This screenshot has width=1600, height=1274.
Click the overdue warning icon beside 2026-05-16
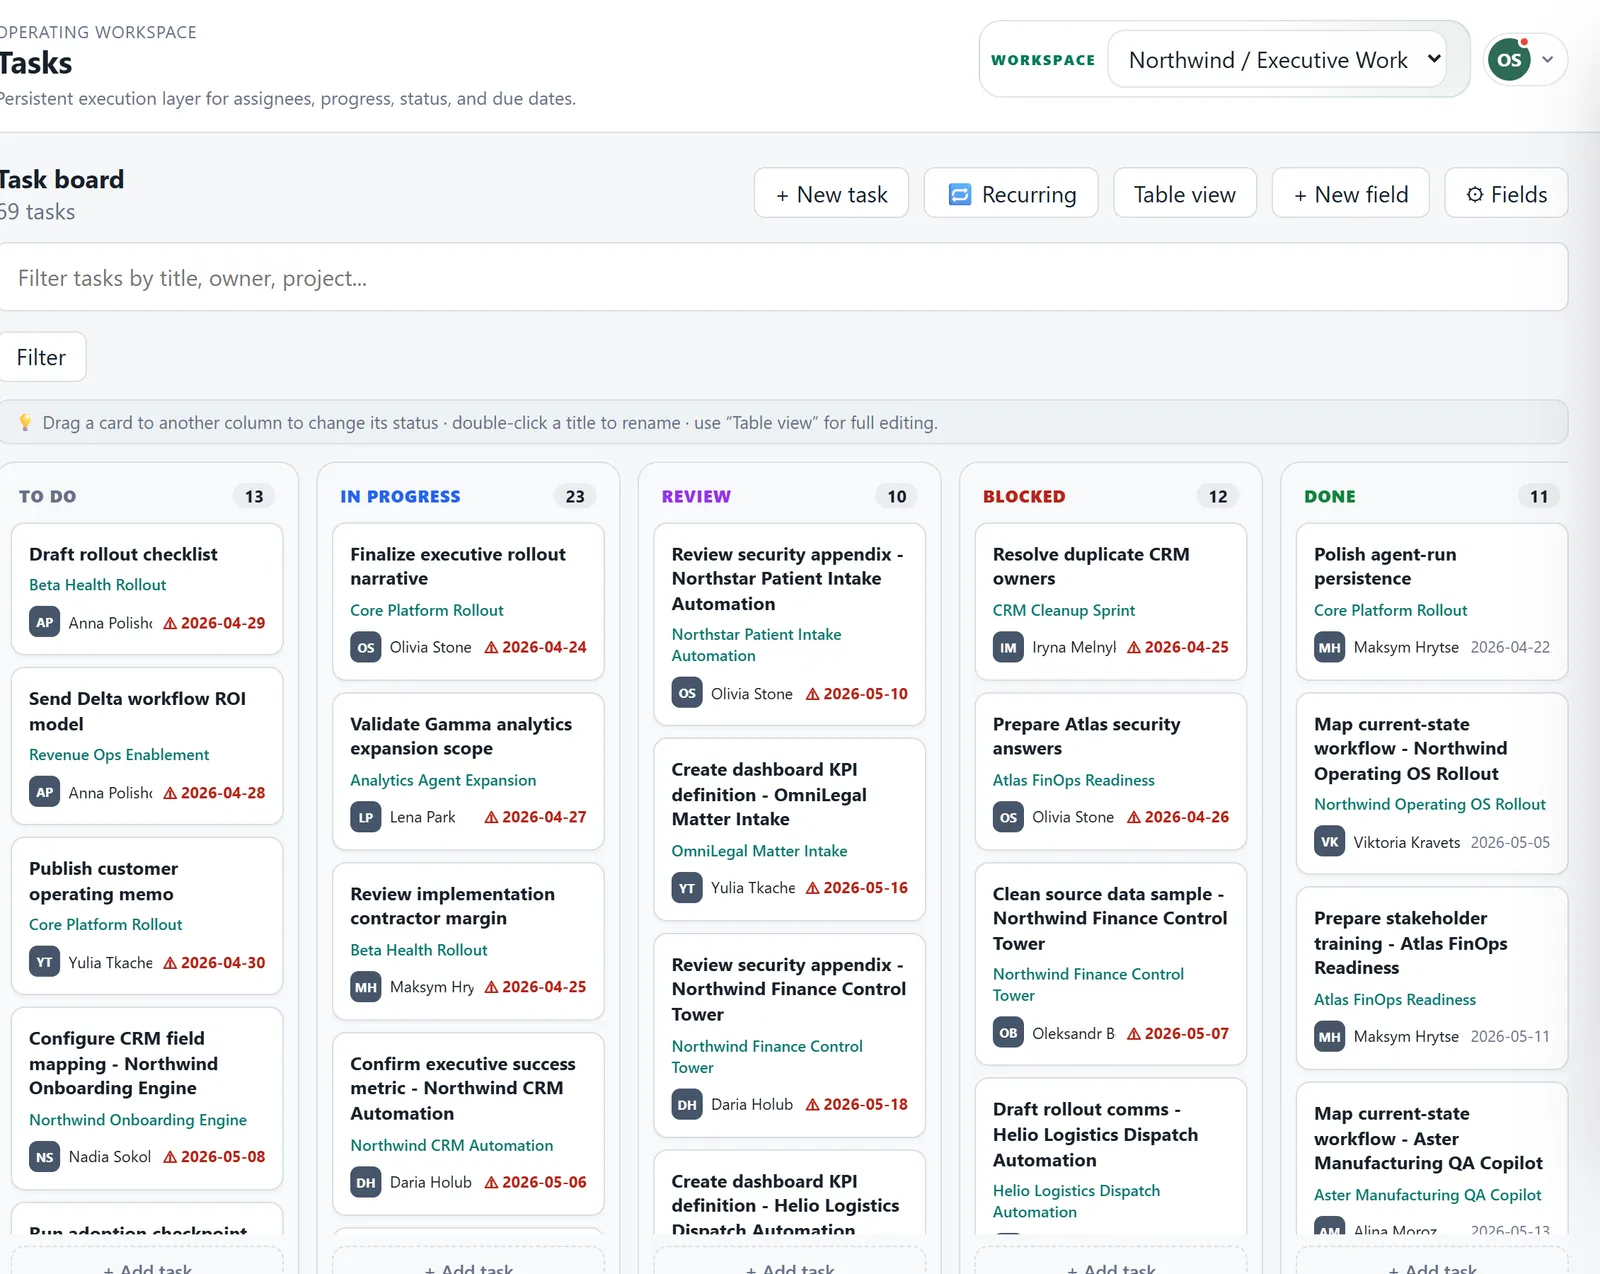tap(813, 888)
